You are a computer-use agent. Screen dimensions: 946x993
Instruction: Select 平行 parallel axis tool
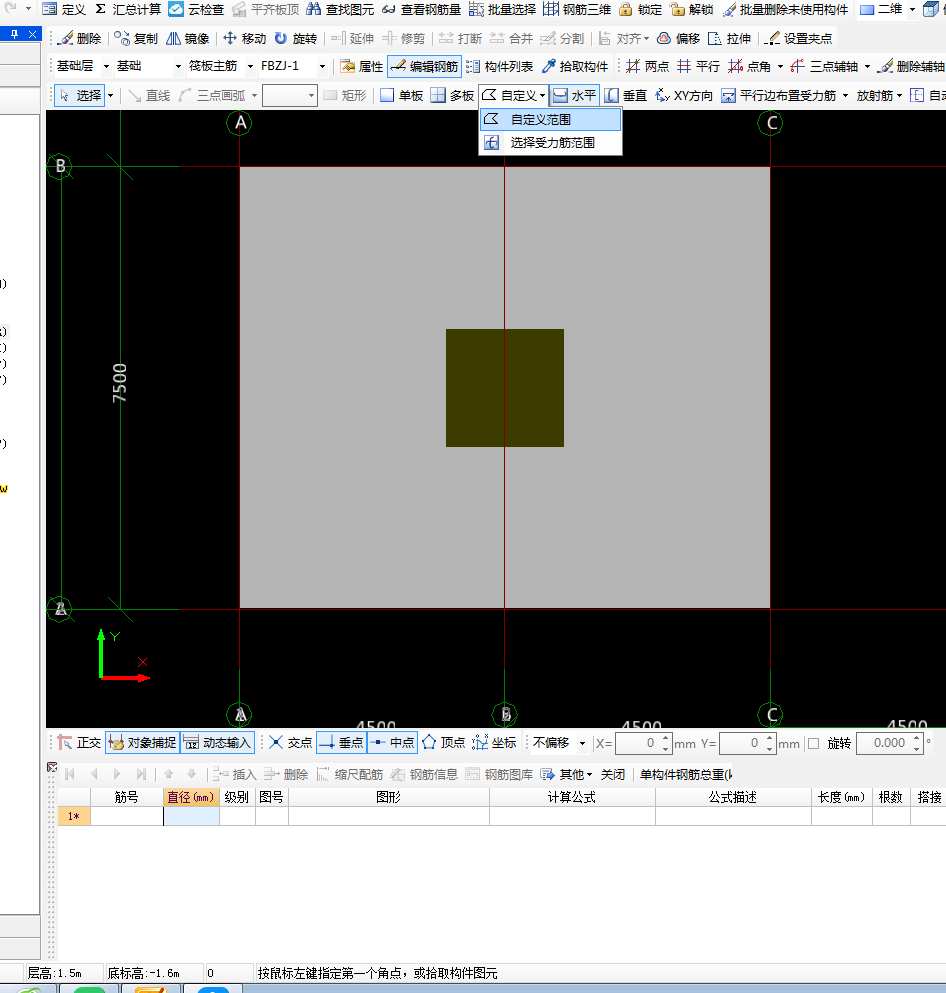click(x=698, y=66)
